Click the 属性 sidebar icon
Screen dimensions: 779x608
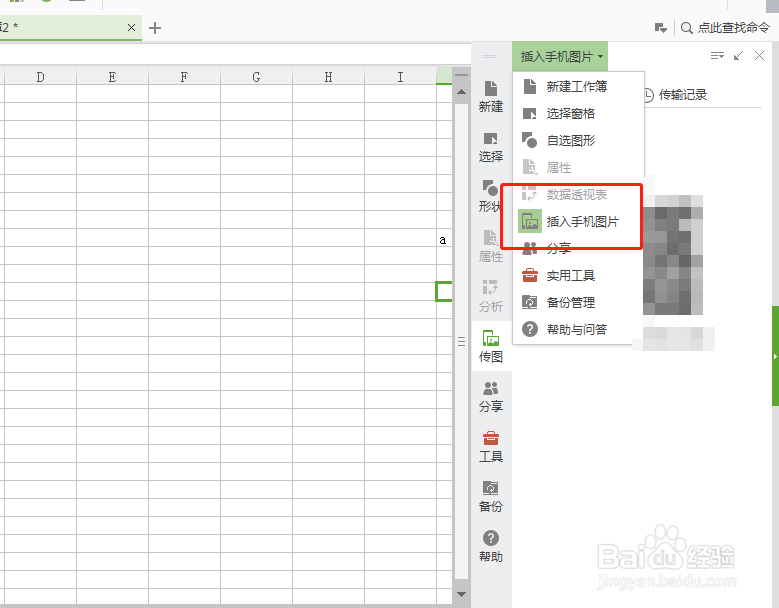(x=490, y=246)
